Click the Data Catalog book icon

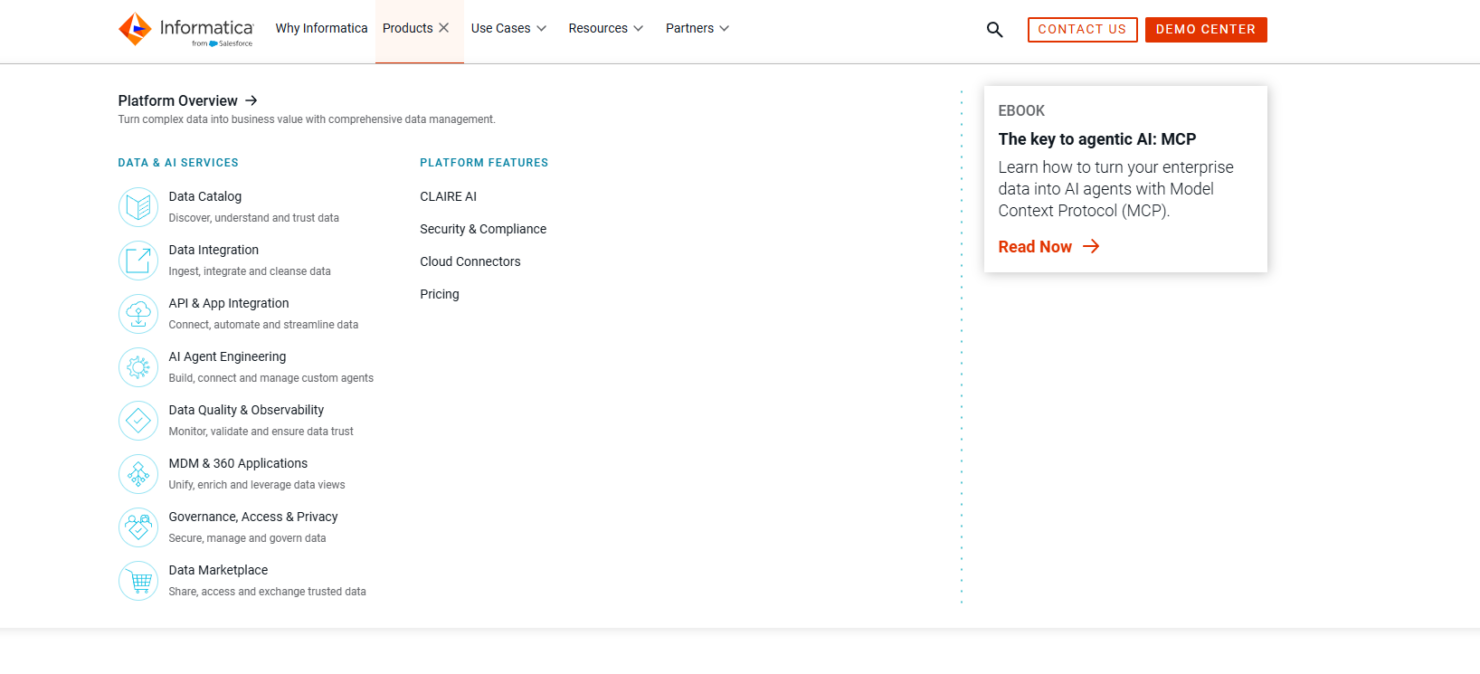[x=138, y=207]
